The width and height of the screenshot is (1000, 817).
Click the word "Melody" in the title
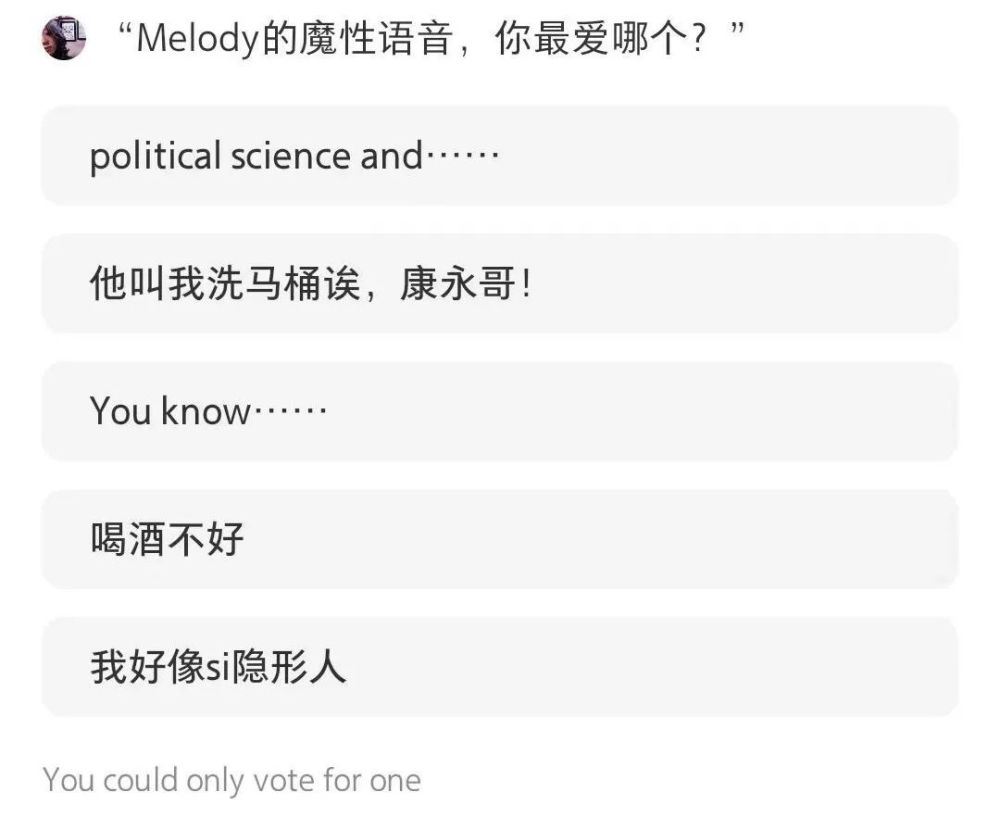197,39
